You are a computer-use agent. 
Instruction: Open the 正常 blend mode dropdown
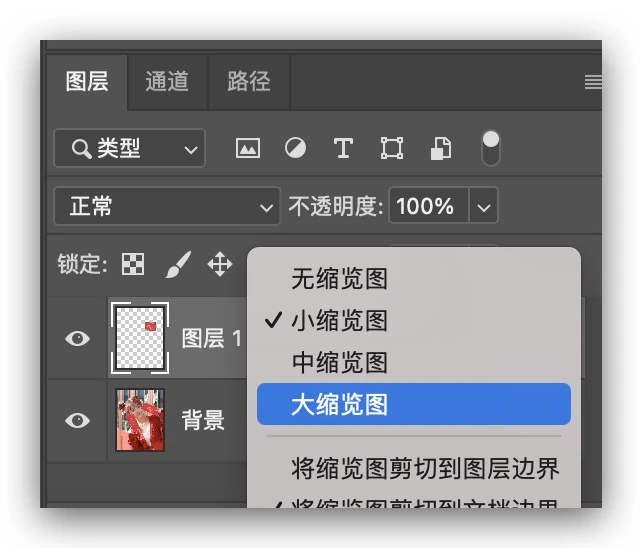(166, 207)
